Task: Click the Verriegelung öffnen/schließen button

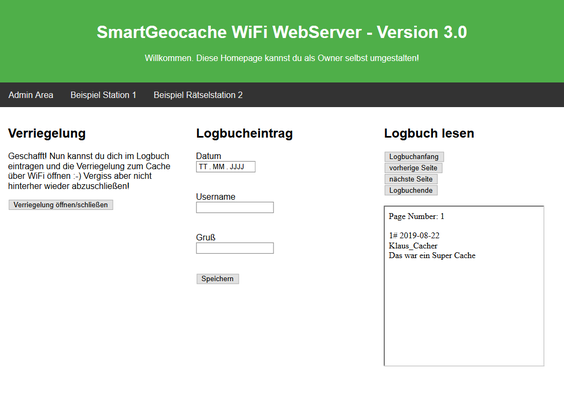Action: click(61, 205)
